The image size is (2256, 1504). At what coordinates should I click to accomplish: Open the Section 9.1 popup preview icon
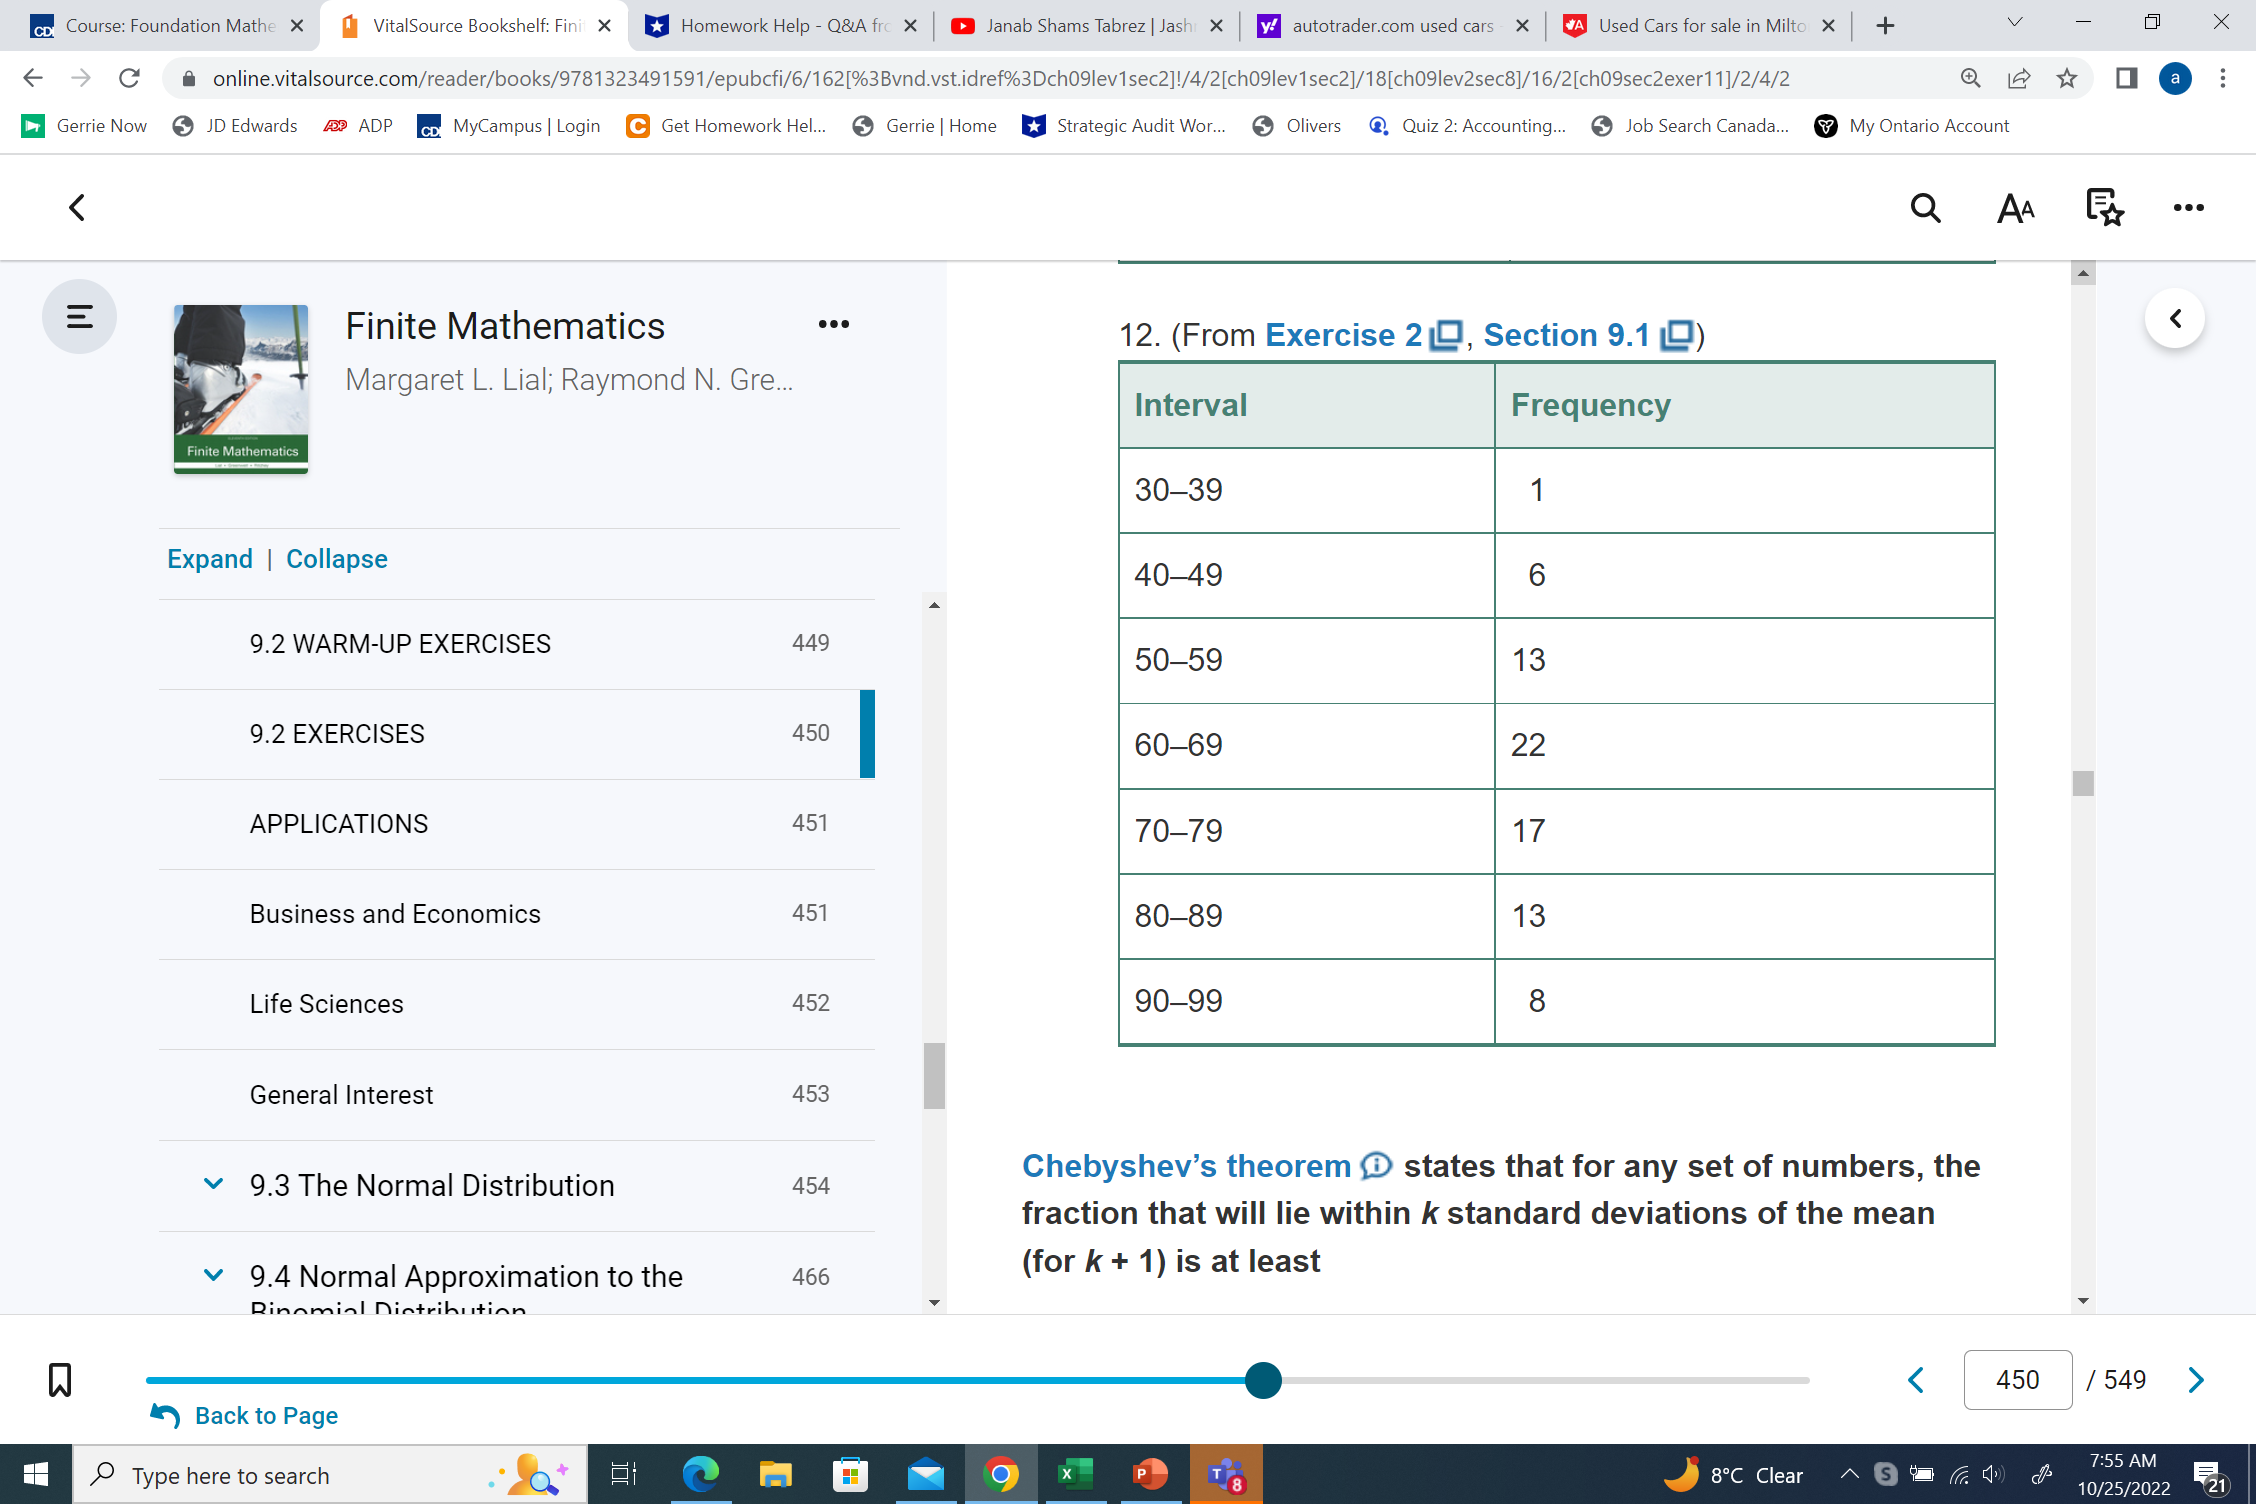[1676, 335]
